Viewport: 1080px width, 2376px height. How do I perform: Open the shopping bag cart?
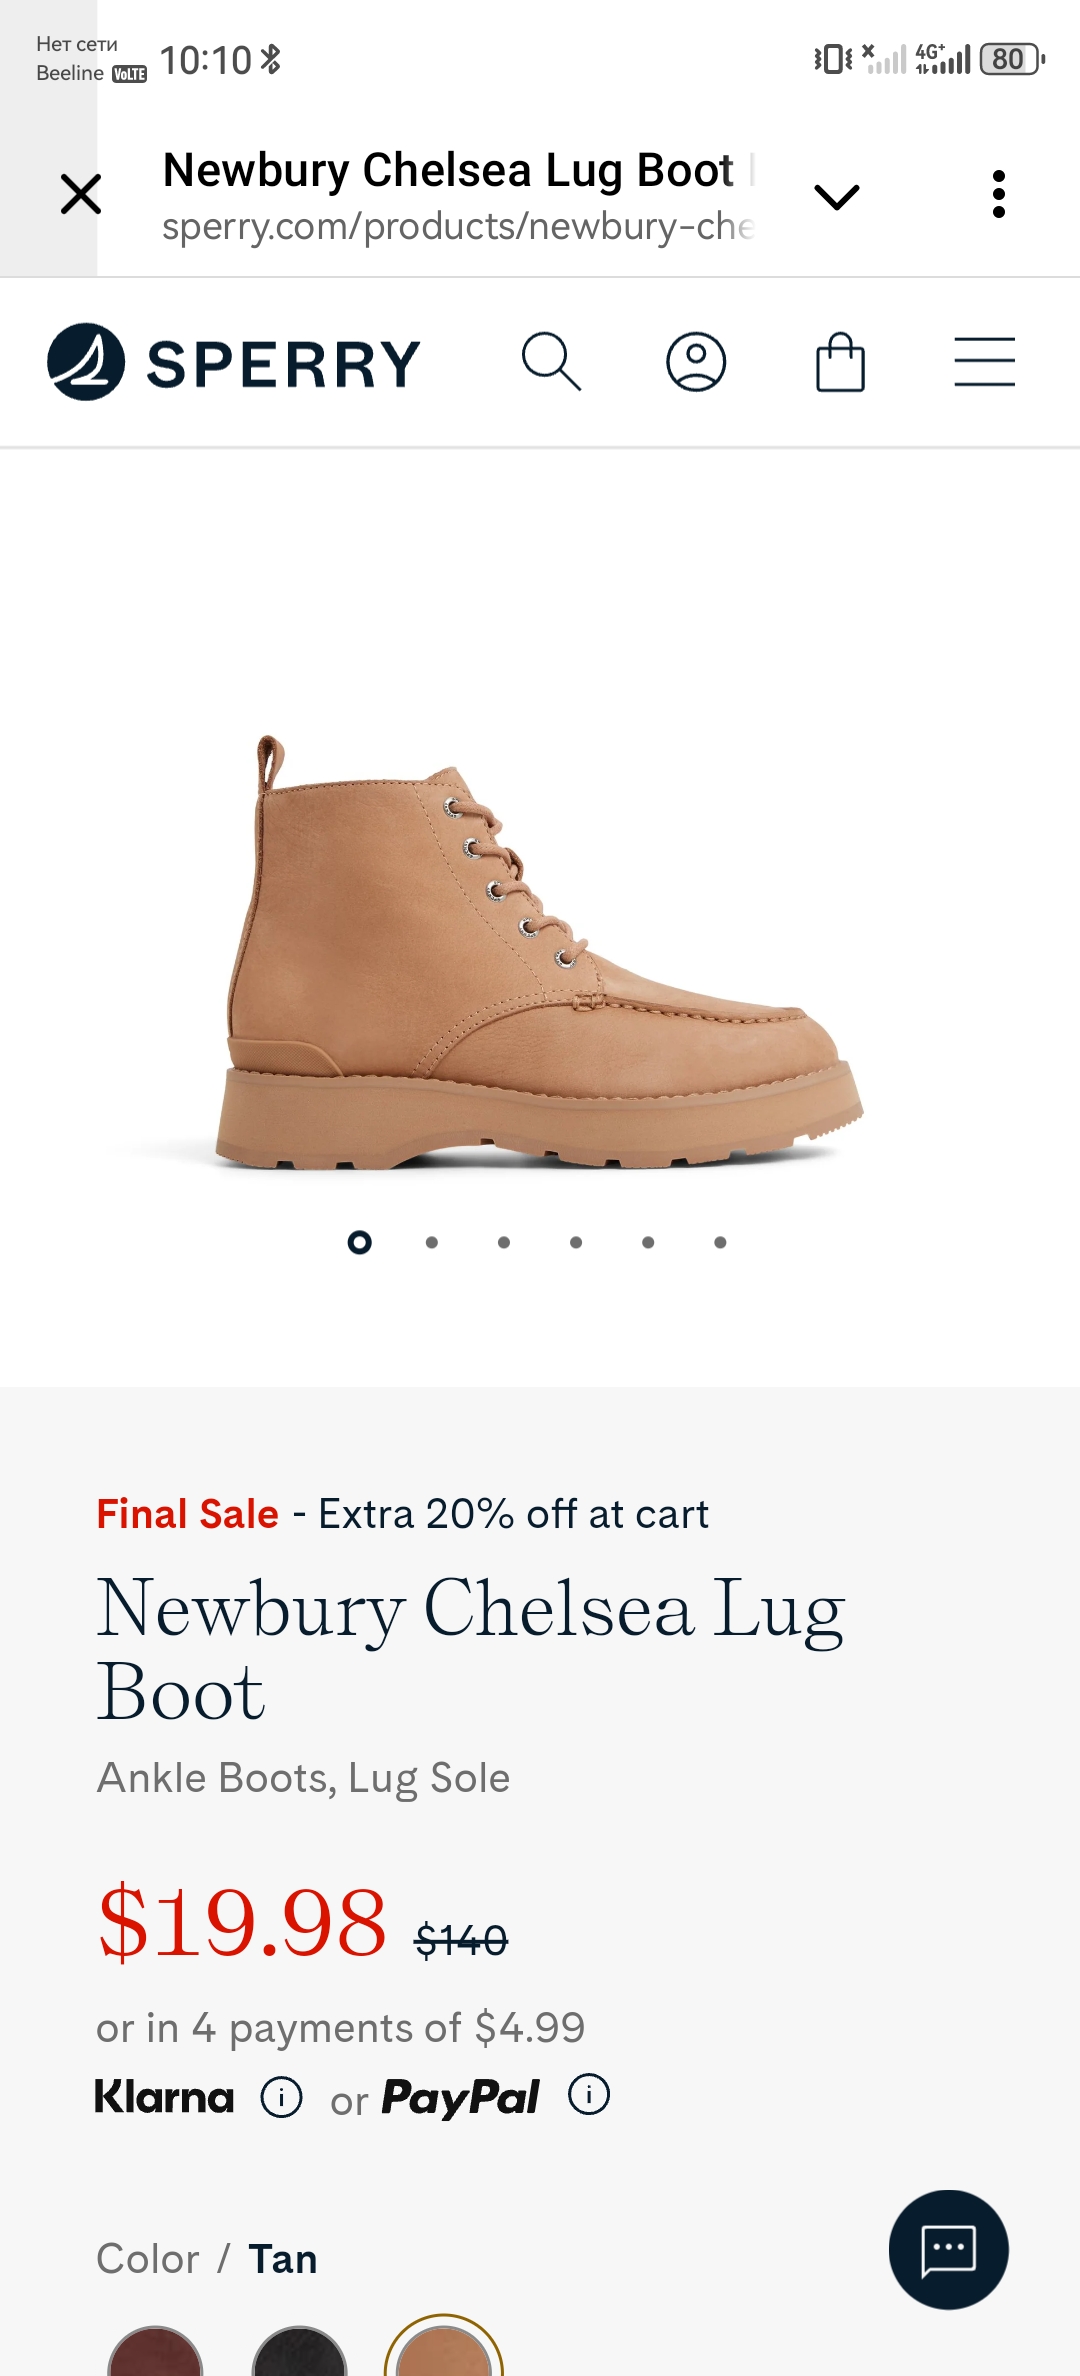tap(840, 362)
